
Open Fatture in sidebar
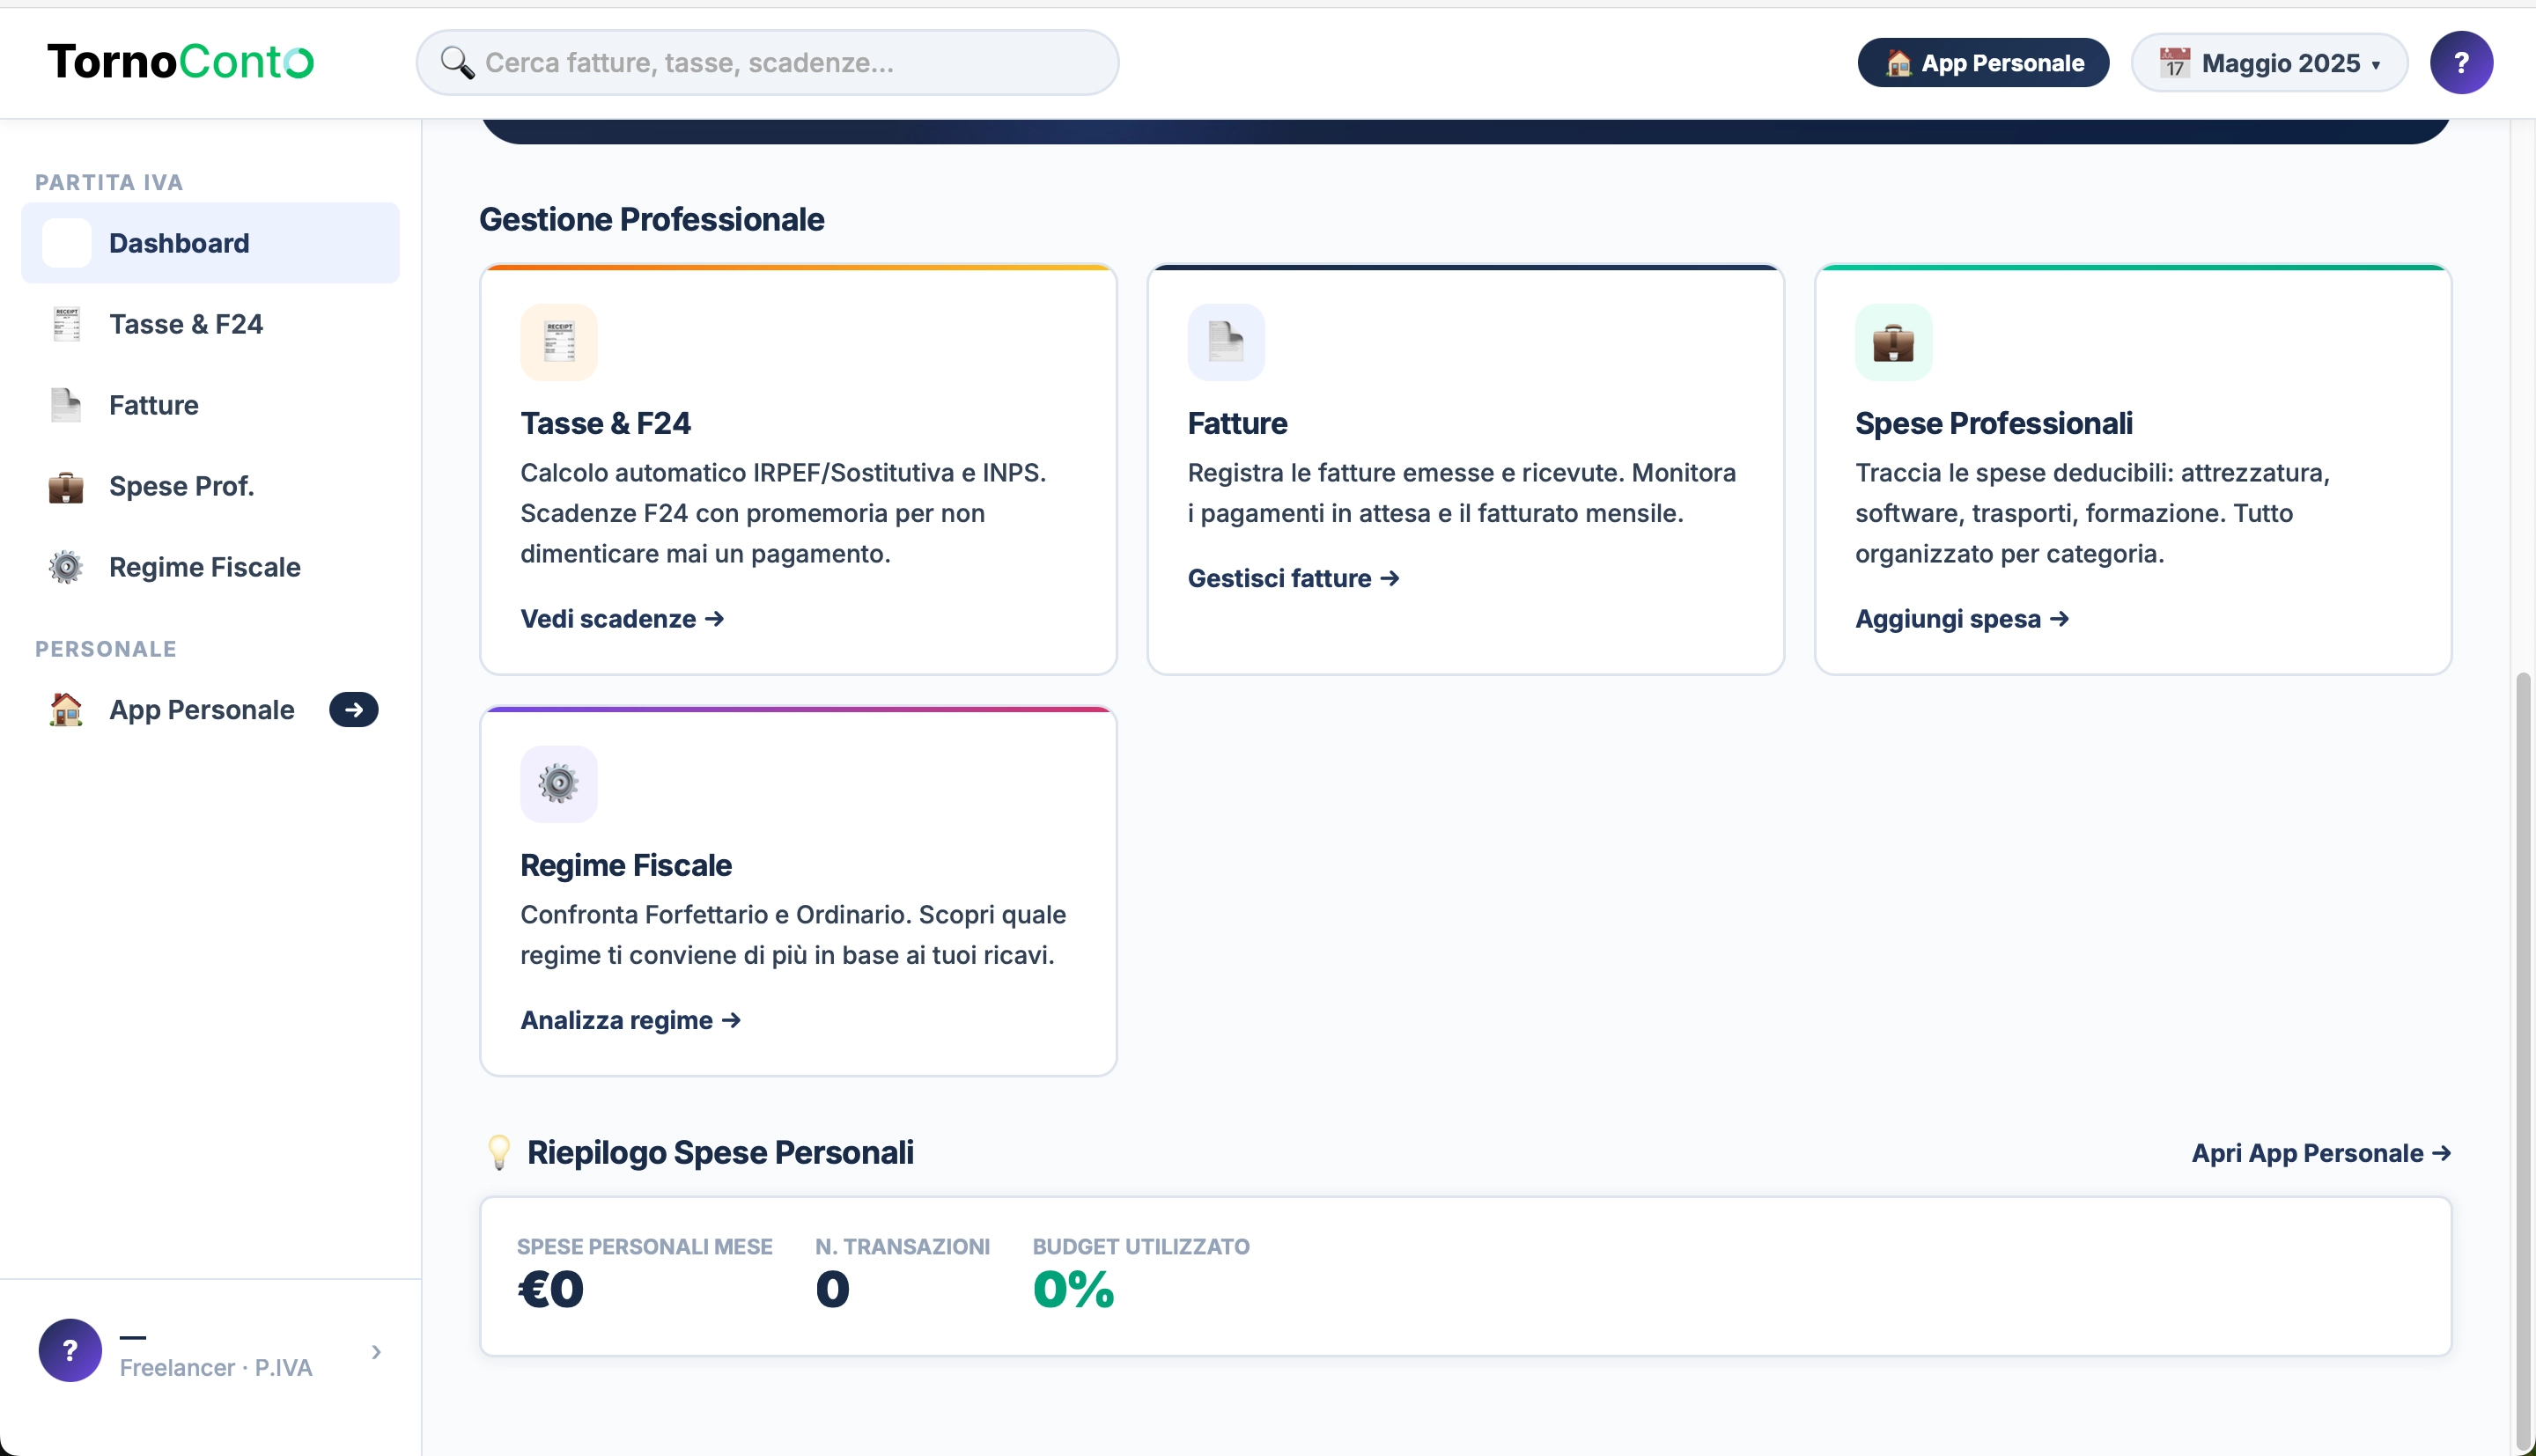pyautogui.click(x=210, y=405)
